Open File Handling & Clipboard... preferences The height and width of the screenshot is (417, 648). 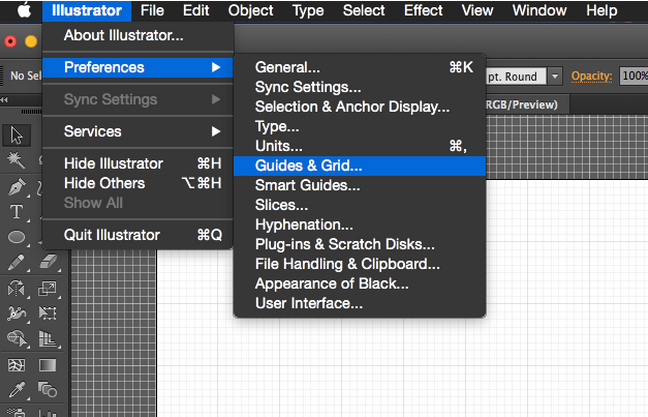click(x=360, y=264)
